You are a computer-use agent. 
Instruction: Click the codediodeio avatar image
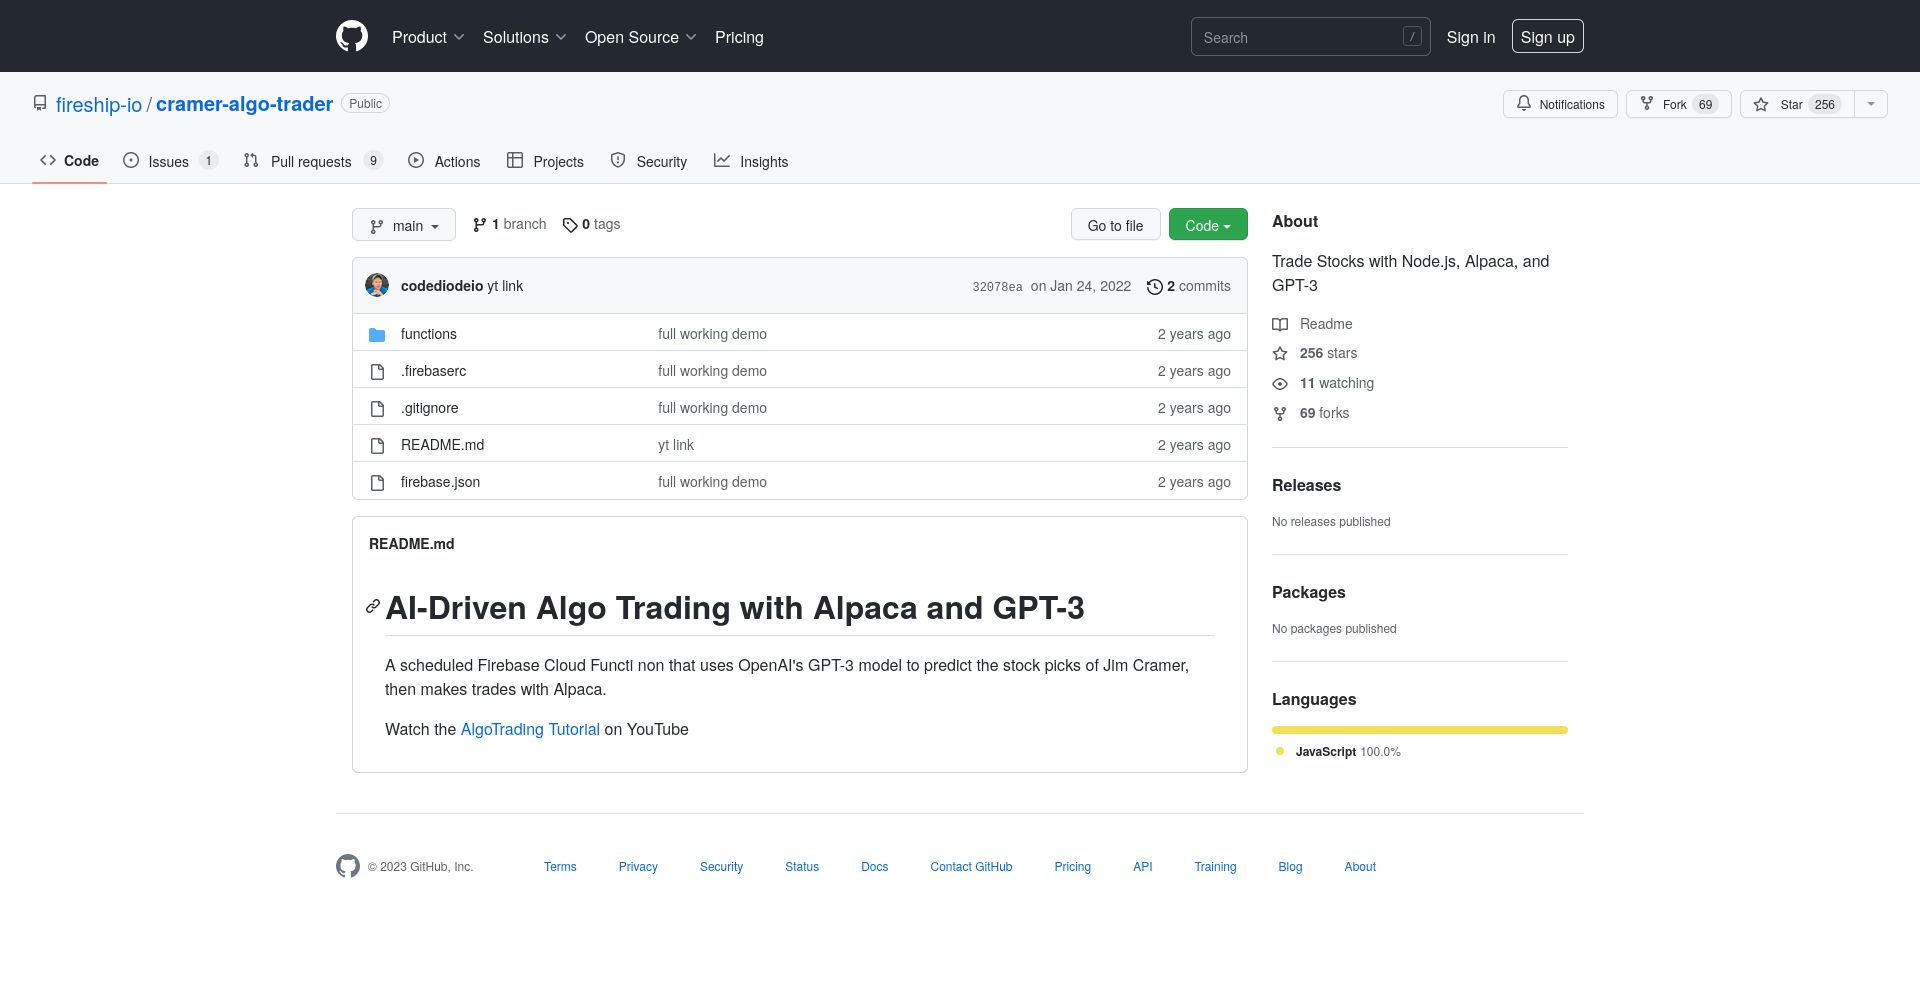point(377,285)
